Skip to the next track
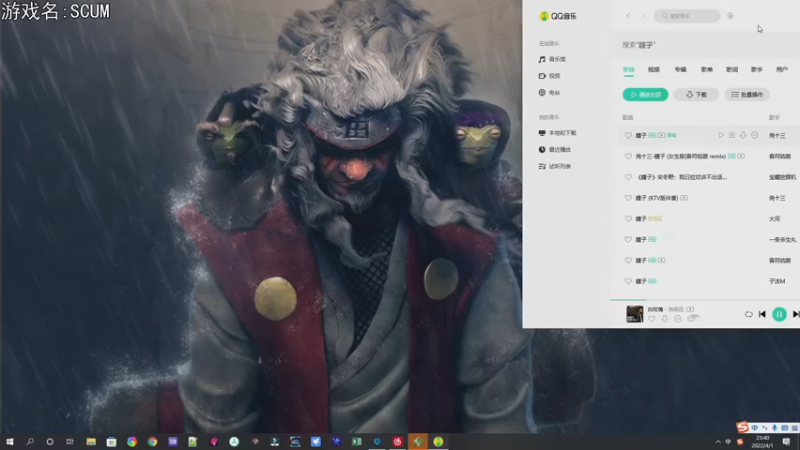800x450 pixels. coord(796,314)
